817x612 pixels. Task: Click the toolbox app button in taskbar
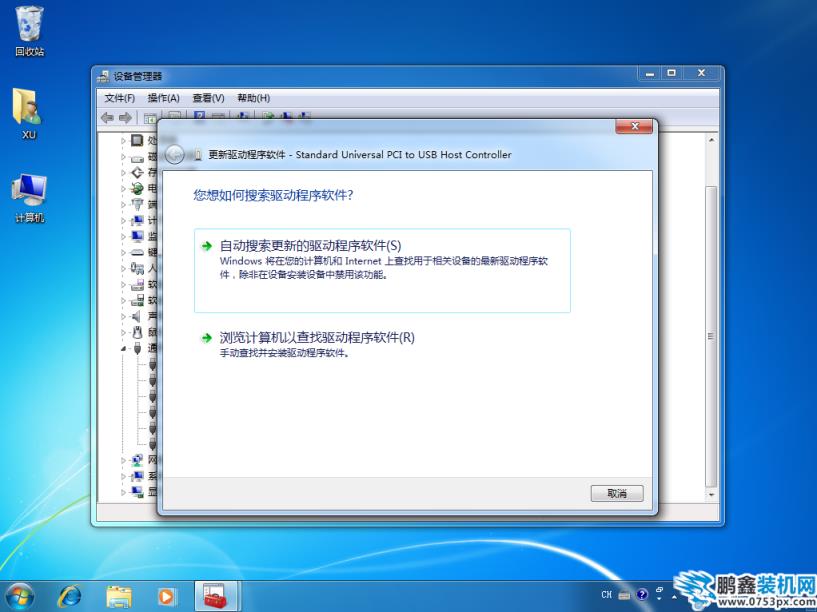[x=215, y=596]
